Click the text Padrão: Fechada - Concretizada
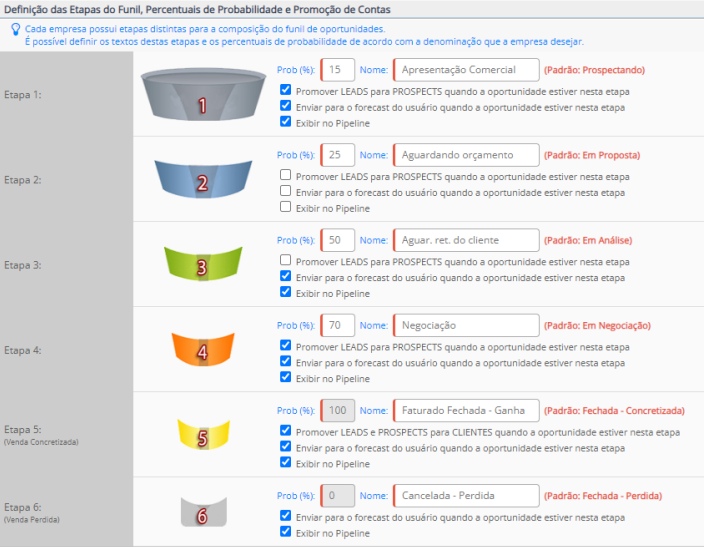Image resolution: width=706 pixels, height=547 pixels. [614, 411]
